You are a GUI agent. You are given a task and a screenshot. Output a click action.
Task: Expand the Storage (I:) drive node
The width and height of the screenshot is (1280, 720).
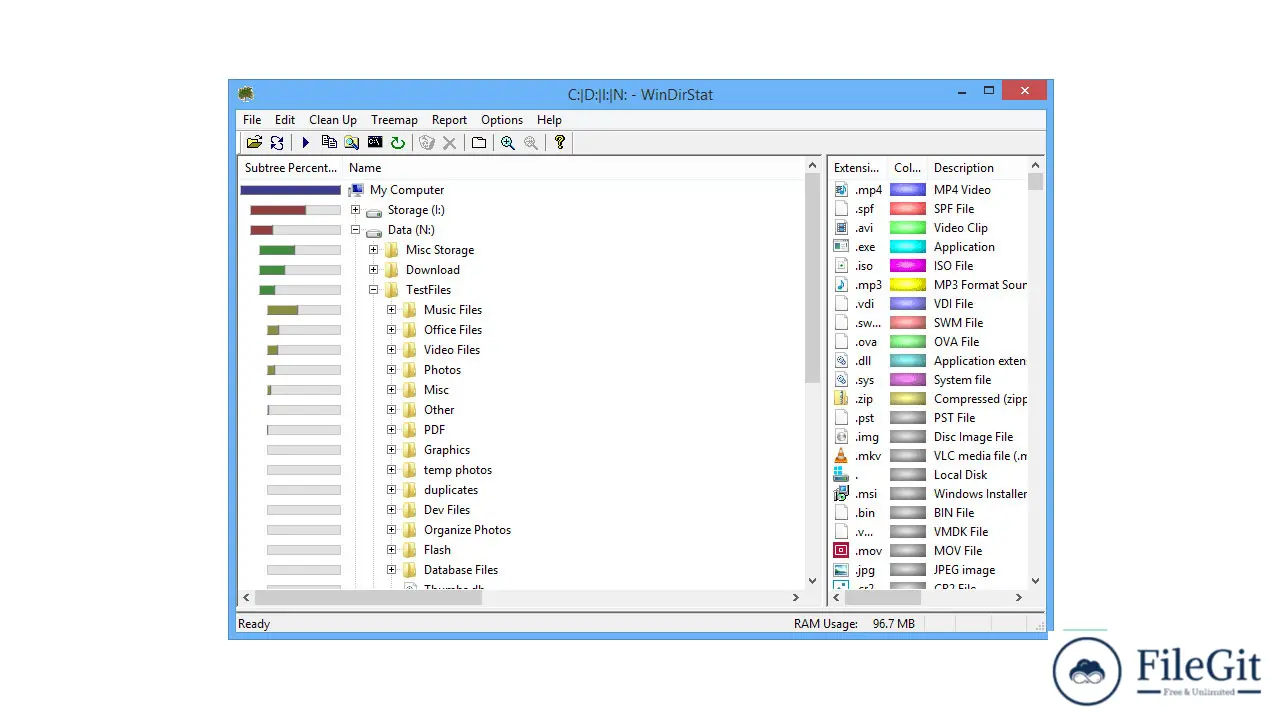point(355,210)
